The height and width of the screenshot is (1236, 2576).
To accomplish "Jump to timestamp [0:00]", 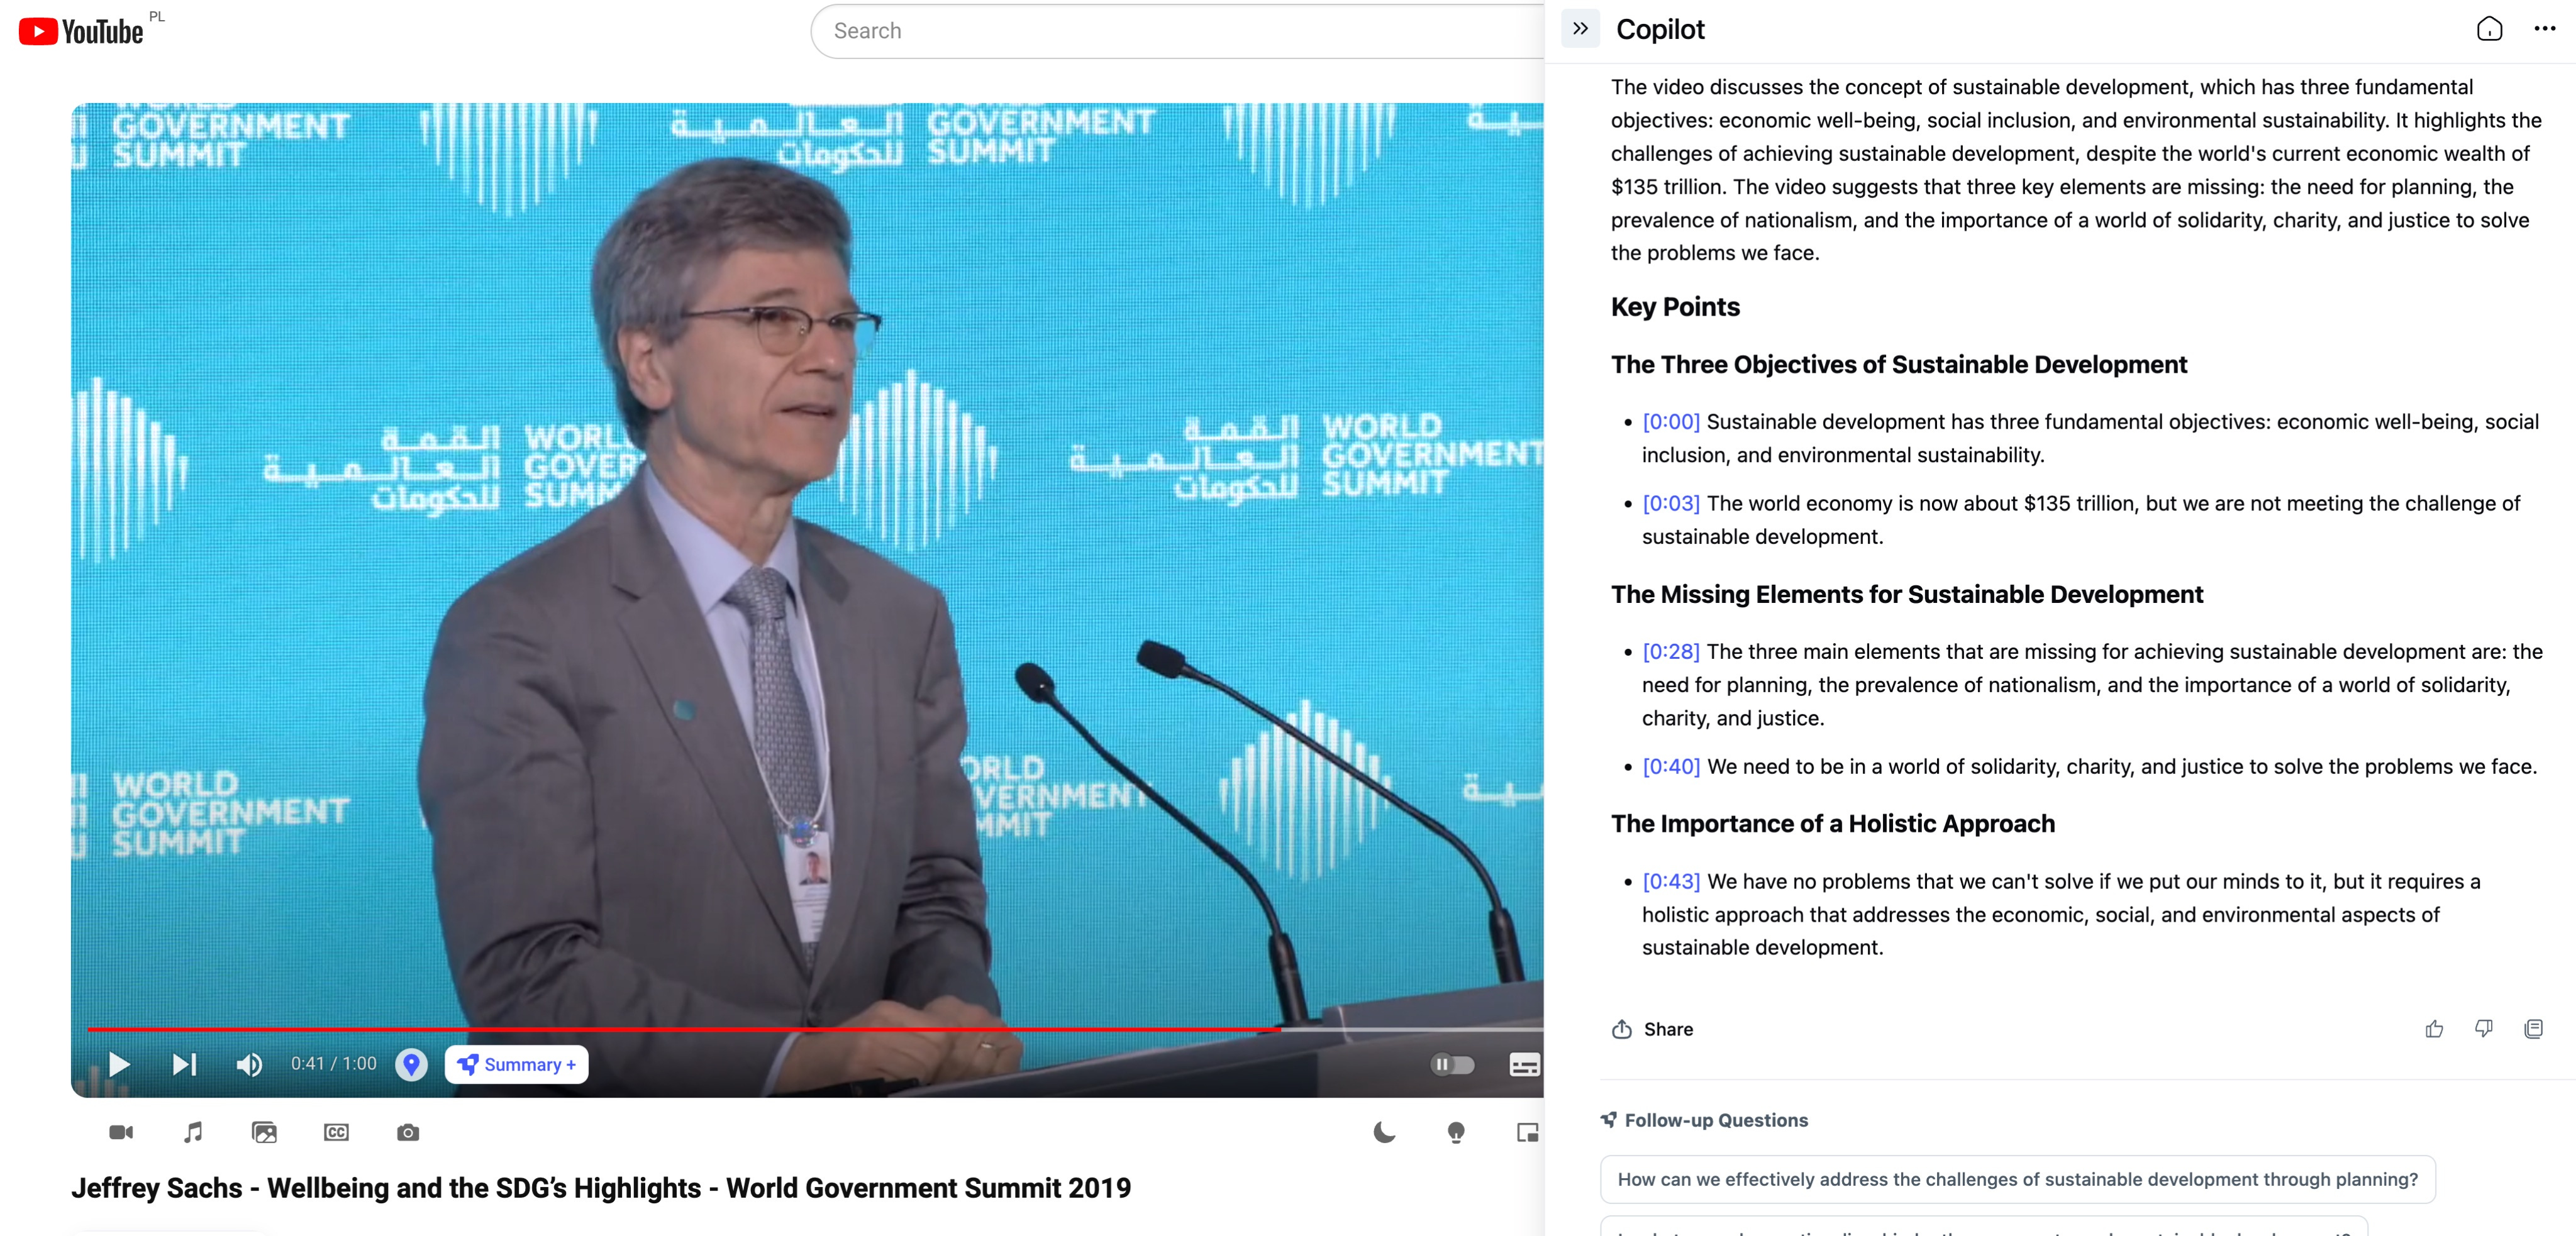I will (1671, 422).
